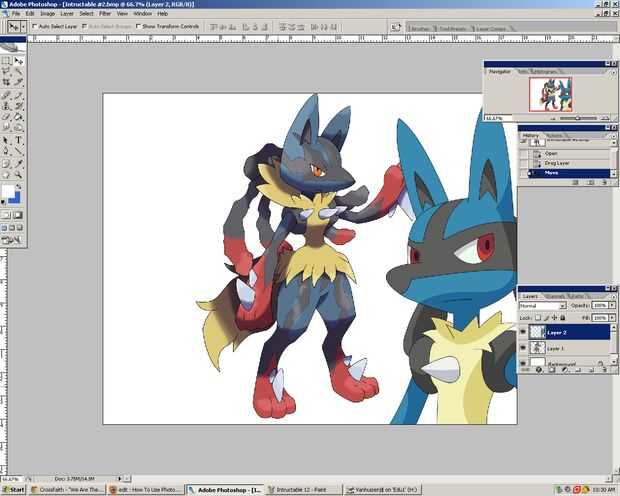Select the Eraser tool

[6, 117]
